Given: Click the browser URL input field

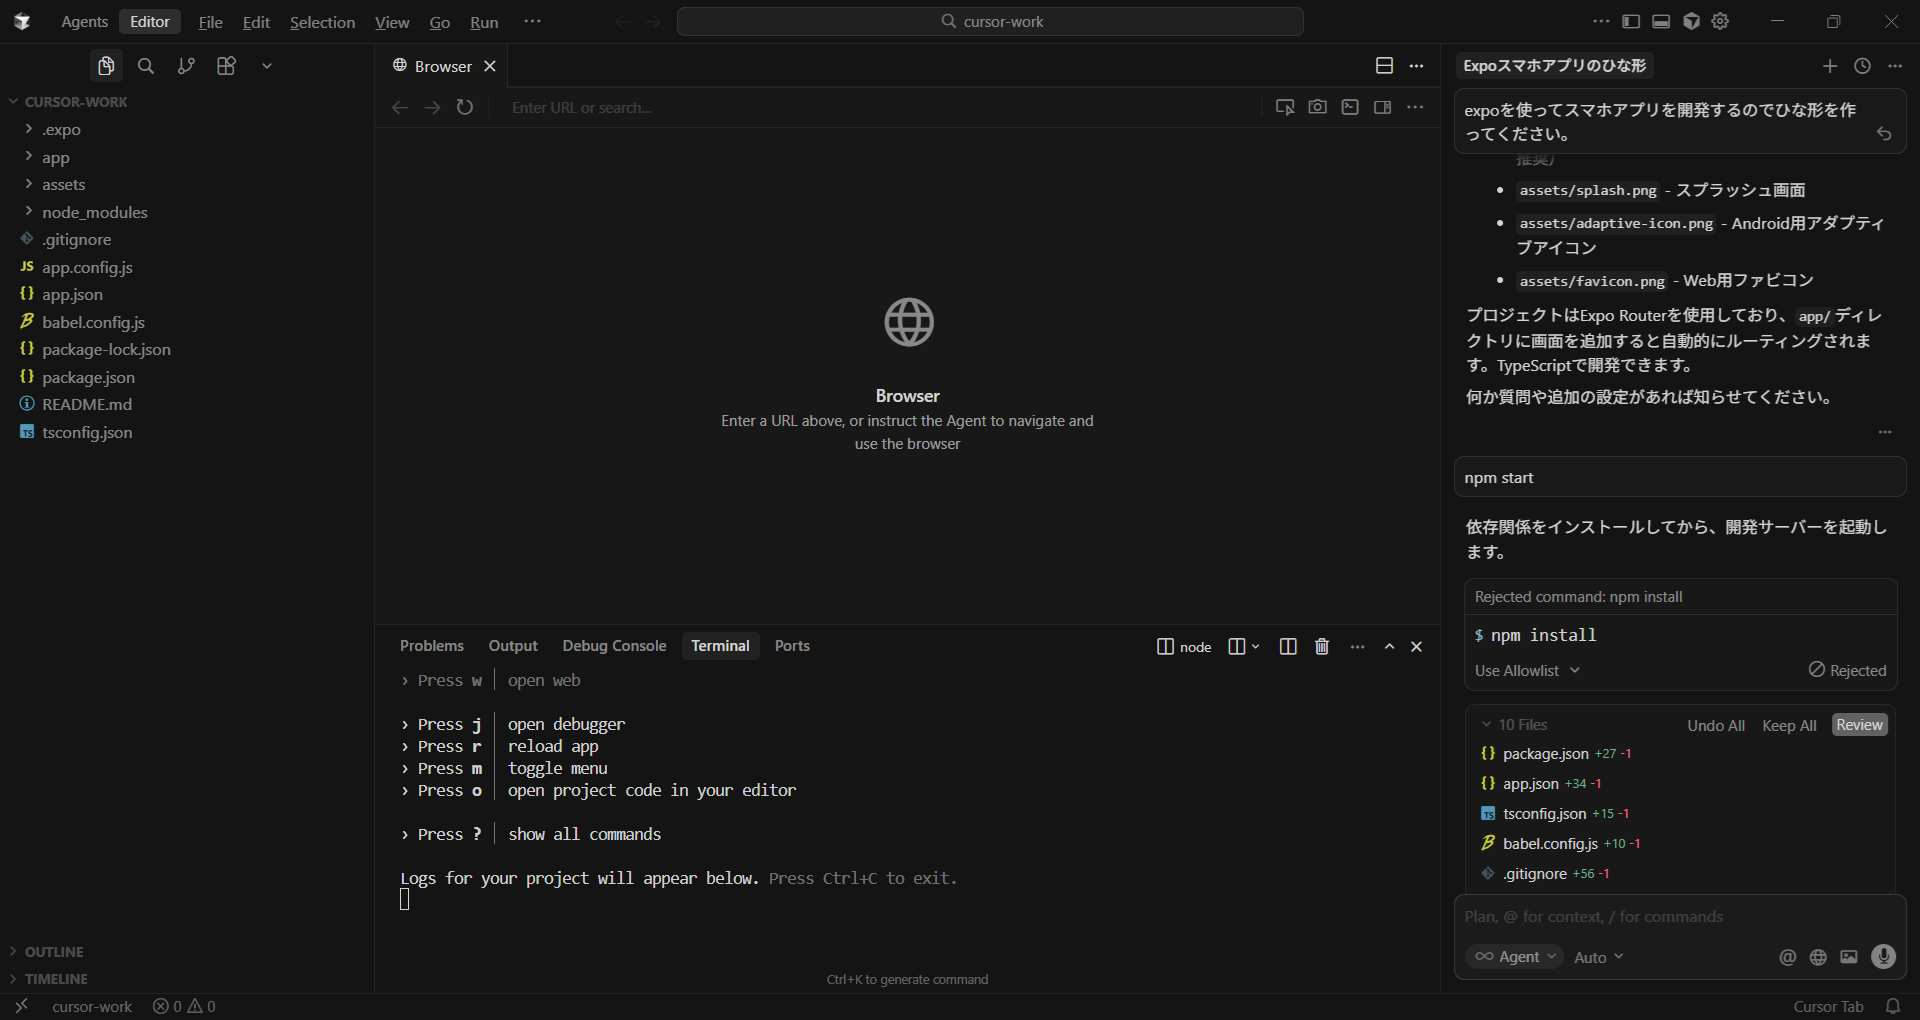Looking at the screenshot, I should (880, 107).
